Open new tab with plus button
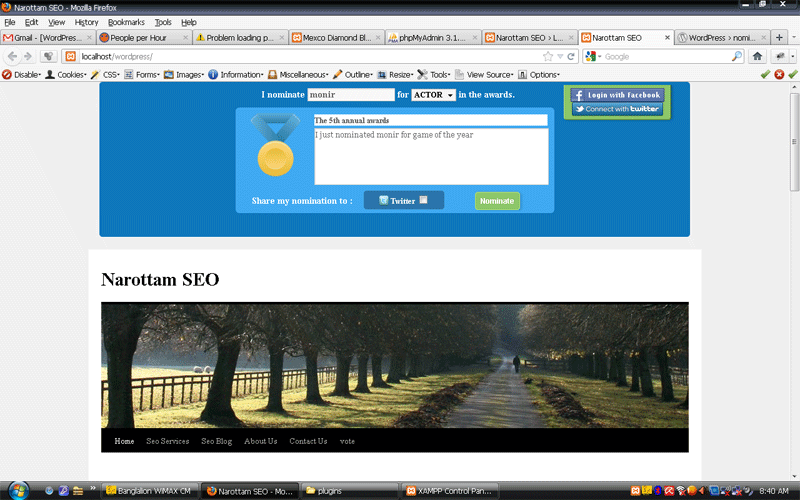Viewport: 800px width, 500px height. click(x=779, y=38)
